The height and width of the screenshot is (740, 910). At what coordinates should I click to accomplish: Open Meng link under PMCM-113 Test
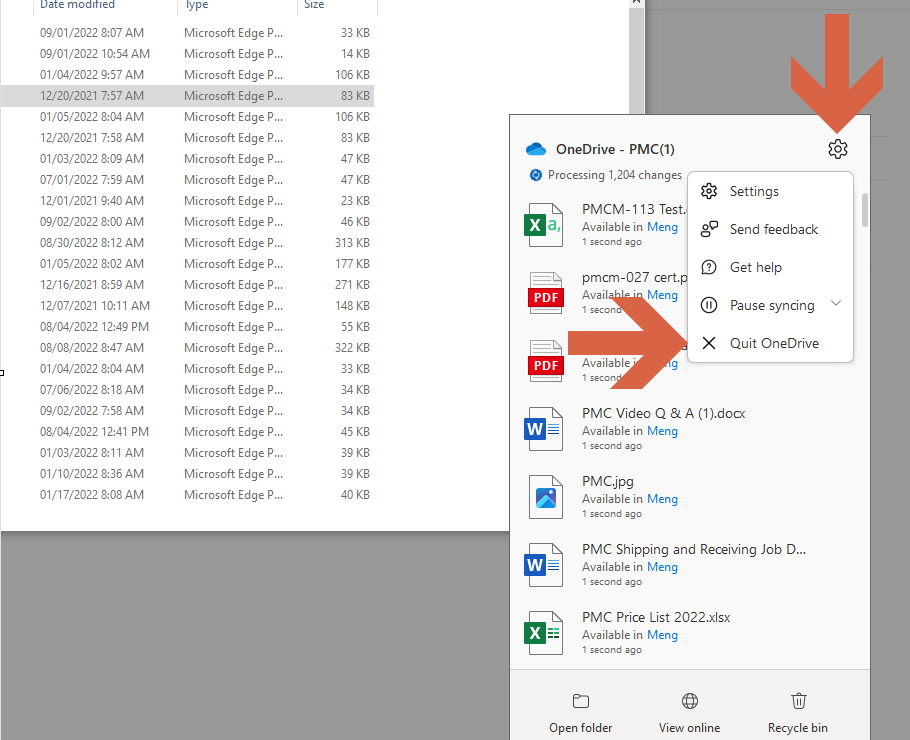662,227
